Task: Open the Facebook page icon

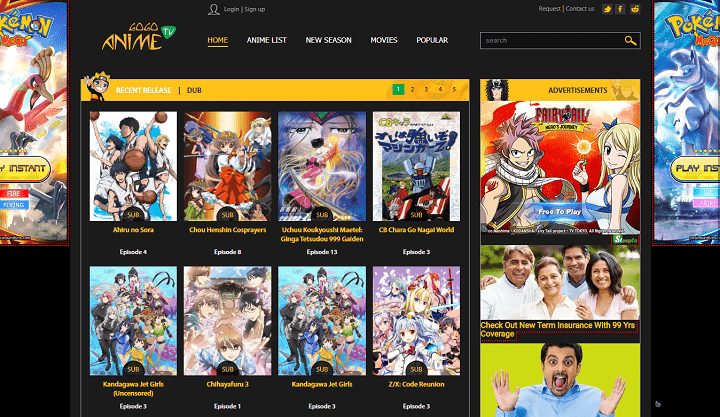Action: click(620, 9)
